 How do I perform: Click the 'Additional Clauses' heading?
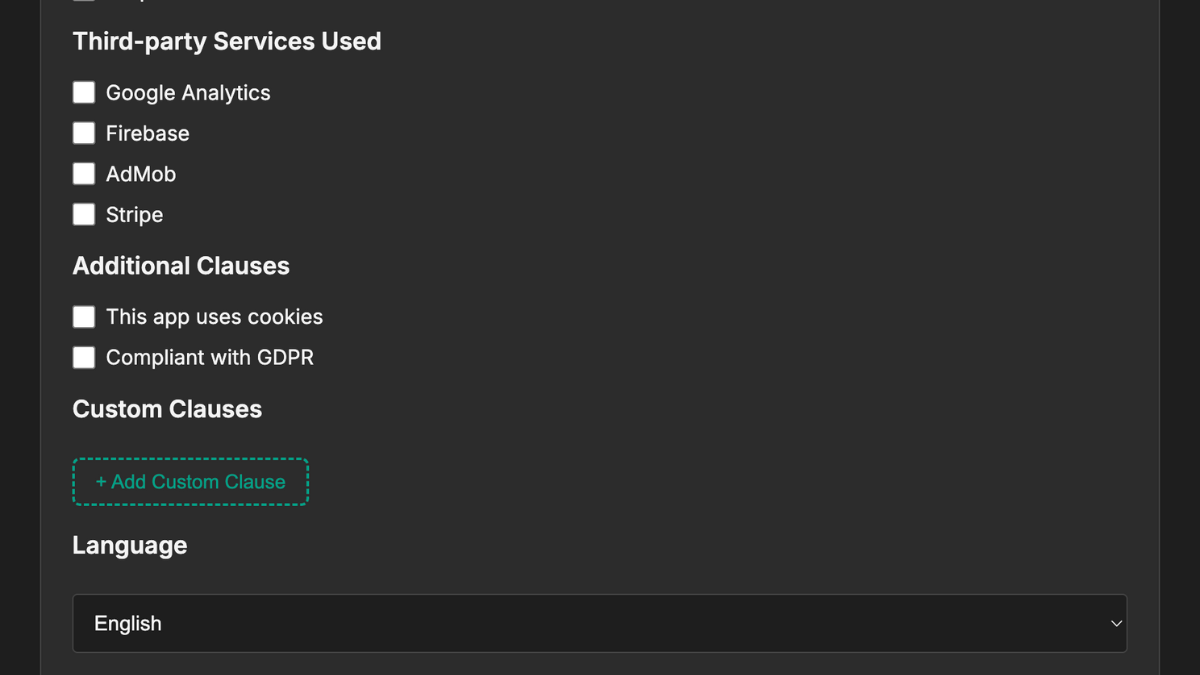tap(181, 266)
